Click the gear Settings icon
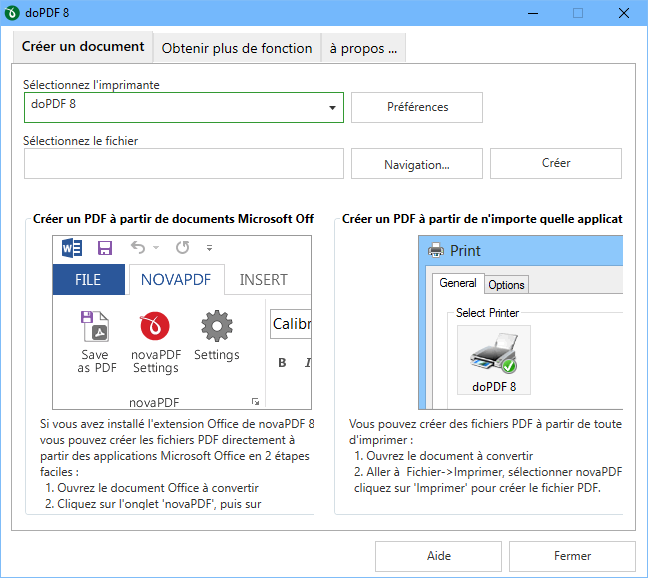Image resolution: width=648 pixels, height=578 pixels. coord(217,326)
